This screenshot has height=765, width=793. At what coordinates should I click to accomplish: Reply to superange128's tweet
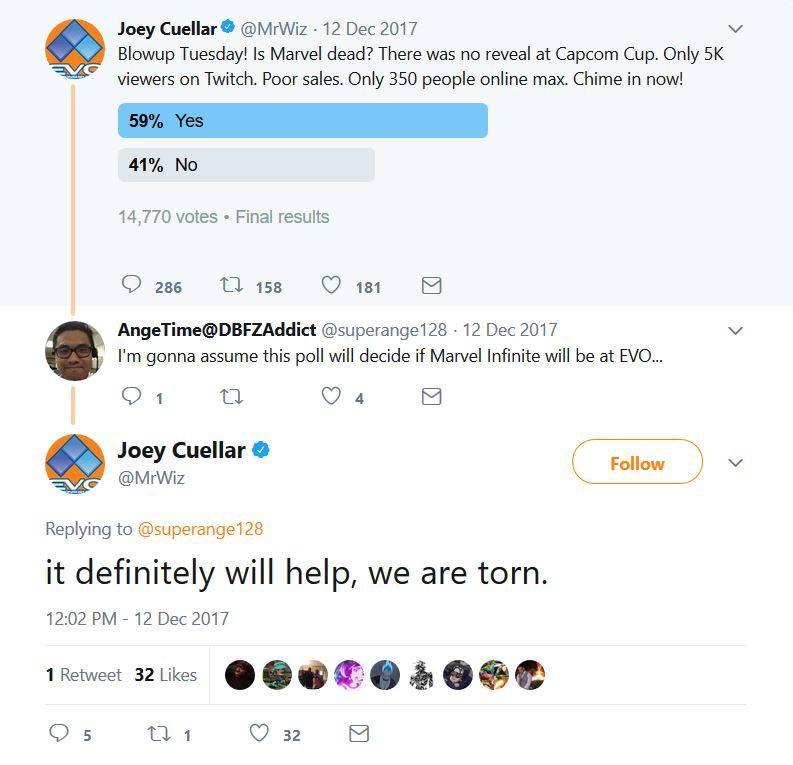tap(132, 397)
